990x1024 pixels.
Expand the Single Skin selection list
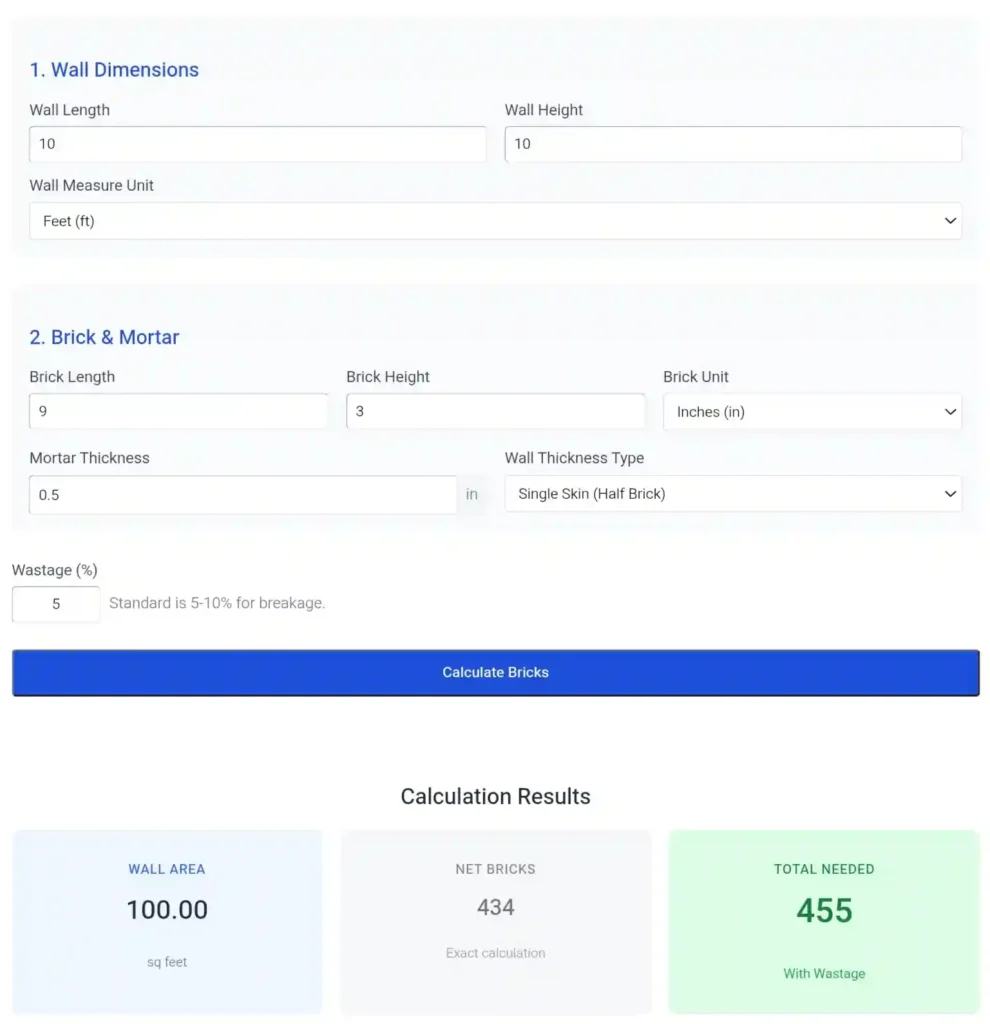coord(951,493)
